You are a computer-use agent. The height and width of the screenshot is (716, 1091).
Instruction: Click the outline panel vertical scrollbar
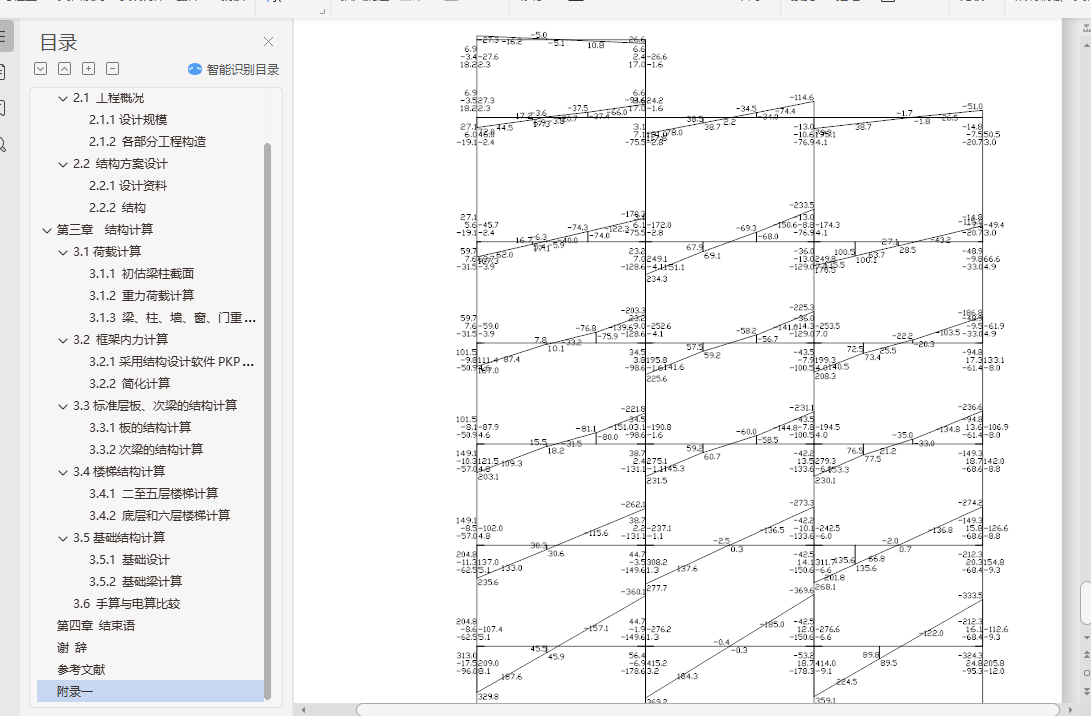267,420
